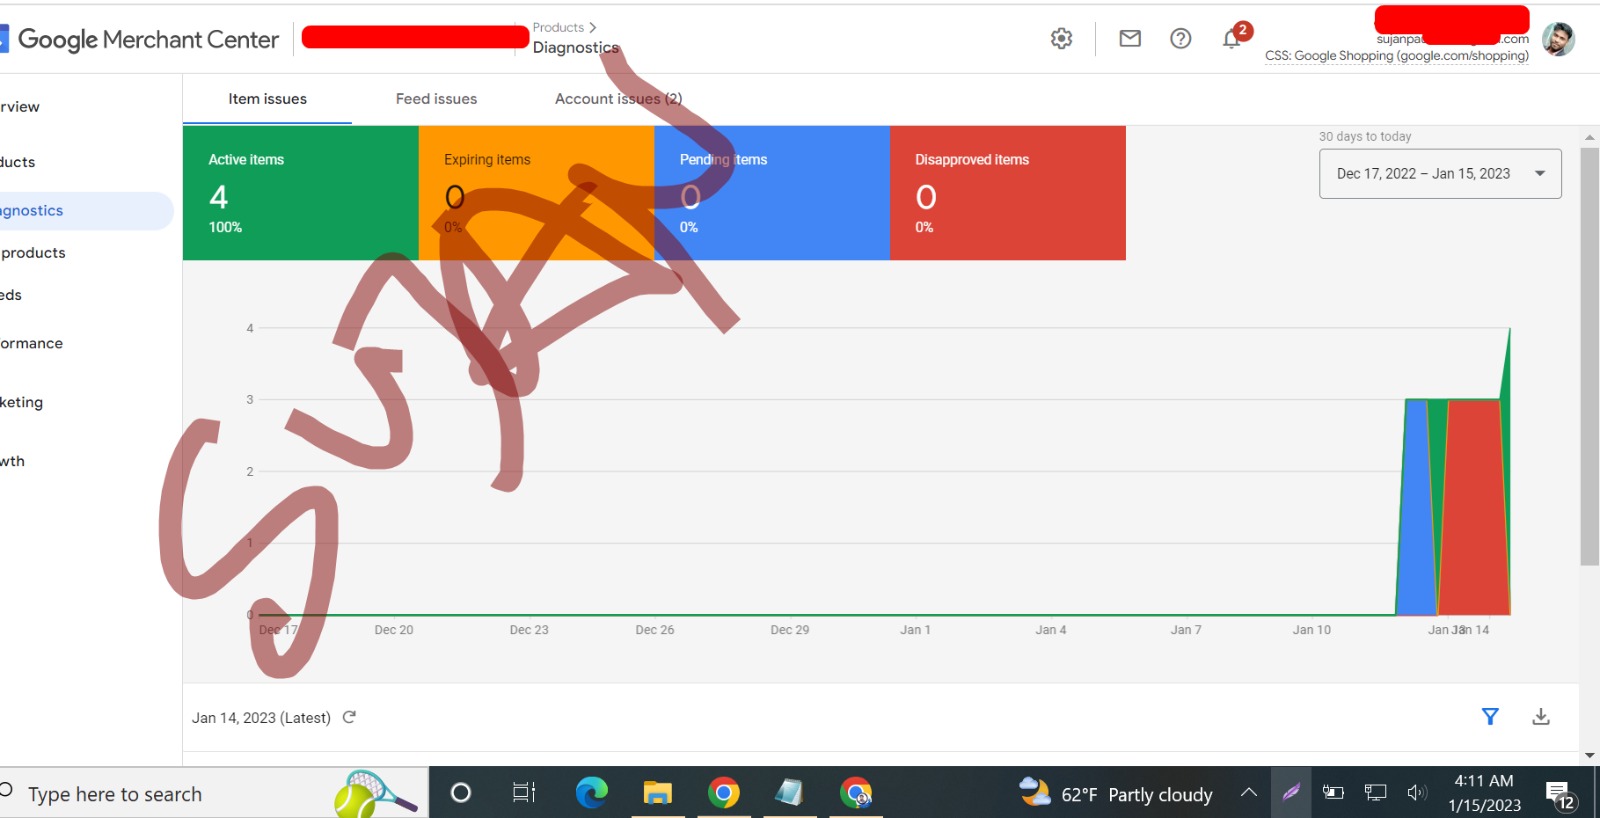The image size is (1600, 818).
Task: Open the network tray icon
Action: [x=1375, y=793]
